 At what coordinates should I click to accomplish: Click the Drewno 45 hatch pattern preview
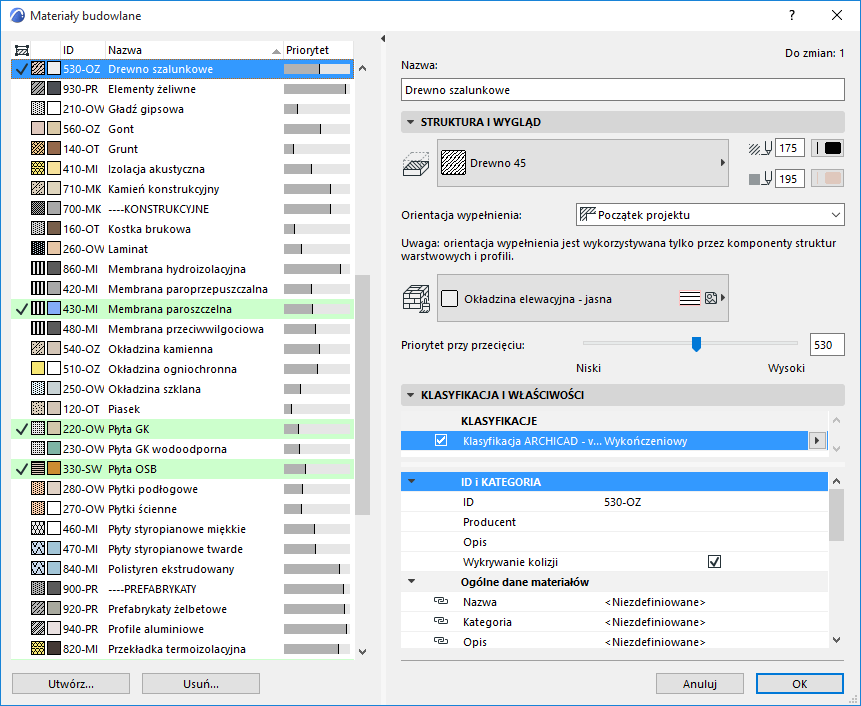tap(454, 163)
